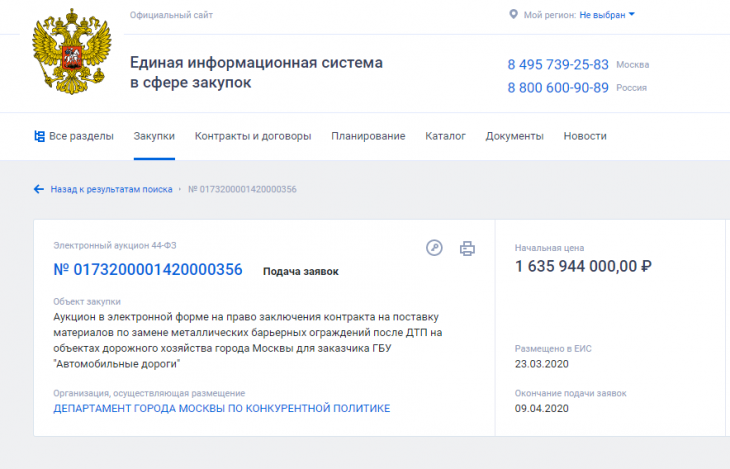Click the Официальный сайт label
The height and width of the screenshot is (469, 730).
(171, 15)
